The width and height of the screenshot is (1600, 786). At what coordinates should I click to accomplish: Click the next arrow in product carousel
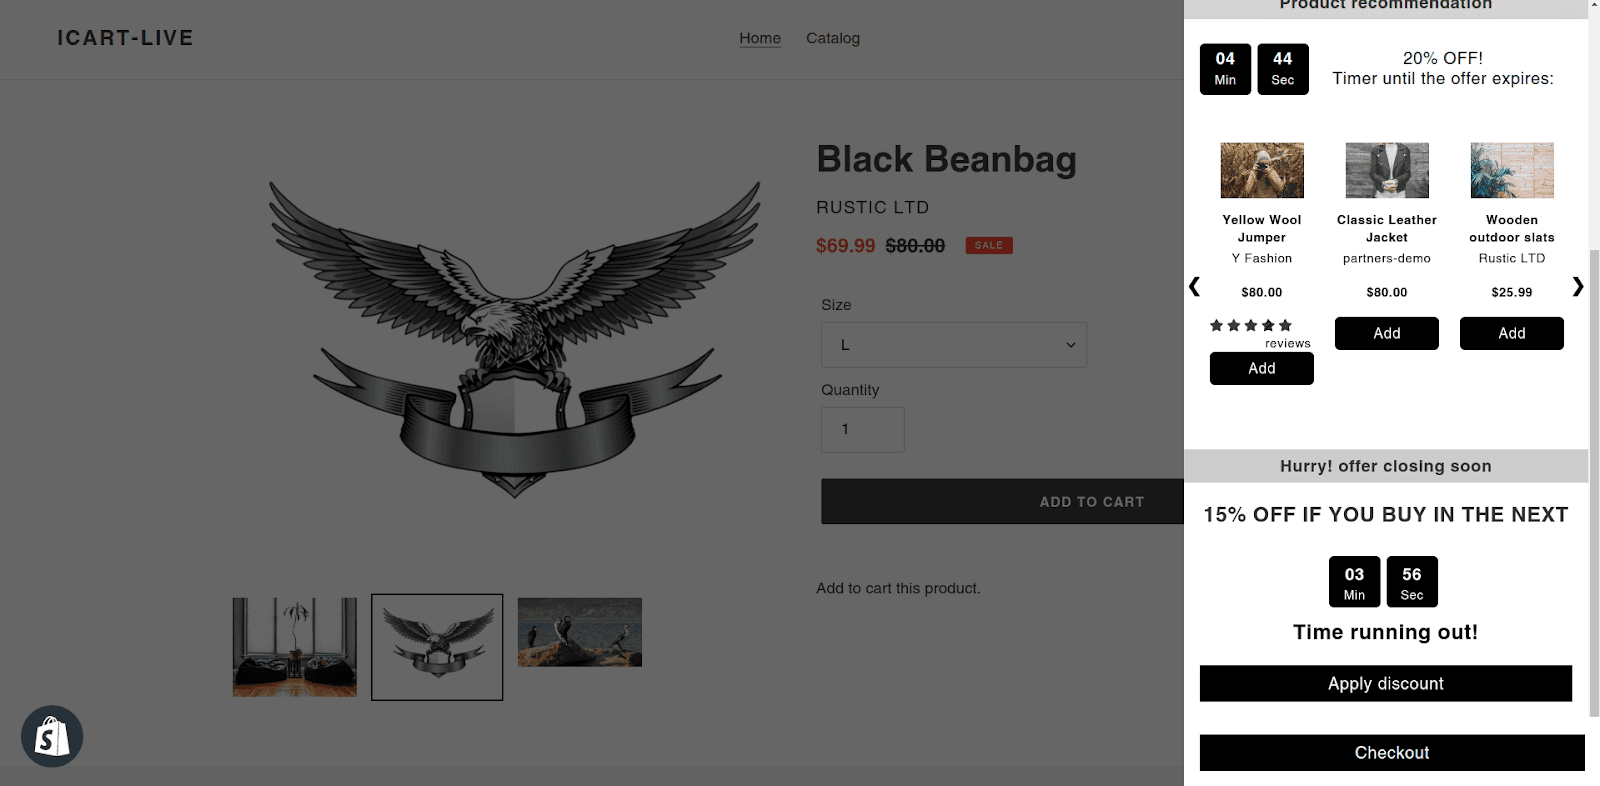tap(1577, 287)
